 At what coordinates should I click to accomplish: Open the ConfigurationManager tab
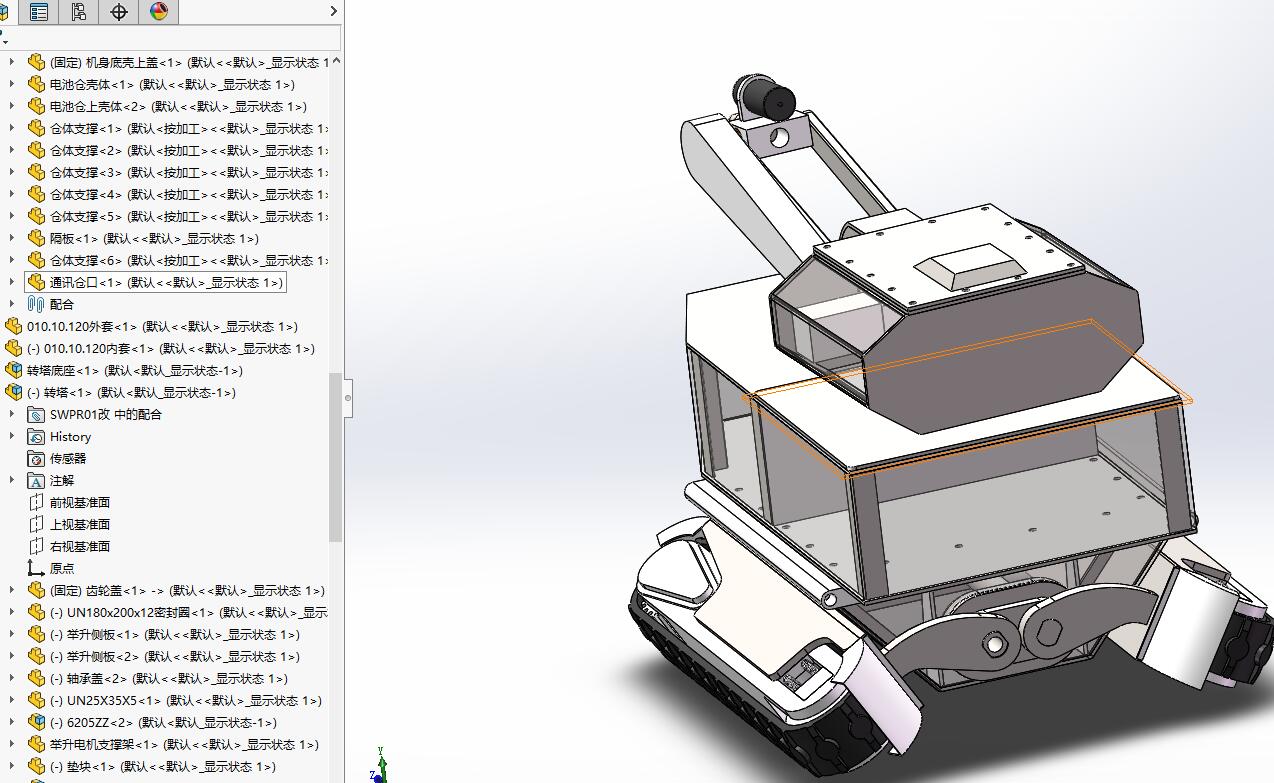[x=79, y=12]
